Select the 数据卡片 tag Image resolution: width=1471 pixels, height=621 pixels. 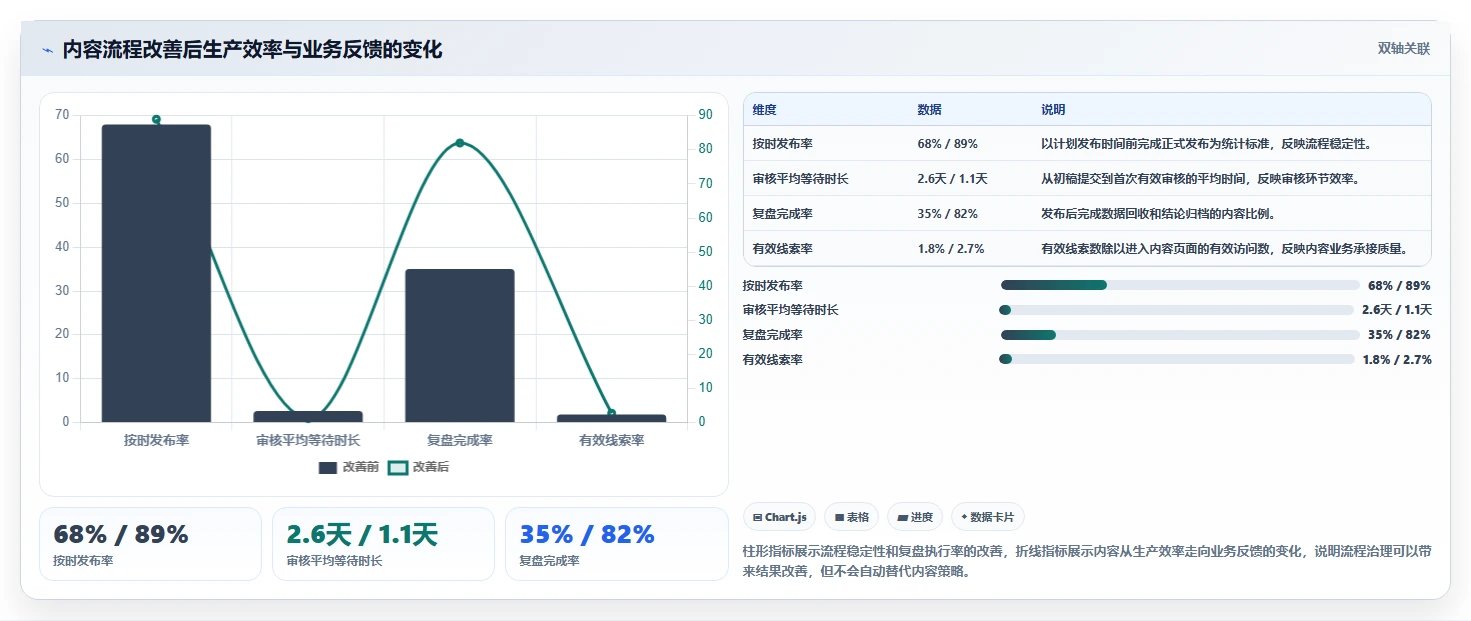(987, 517)
